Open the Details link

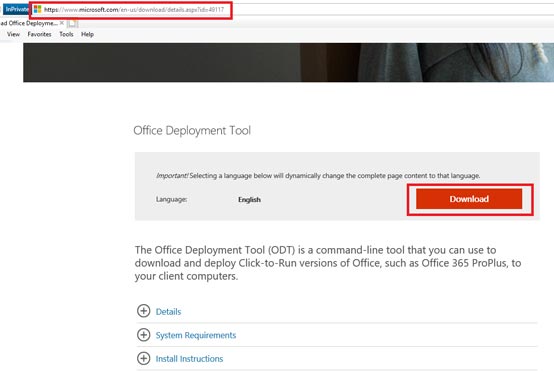pos(168,312)
